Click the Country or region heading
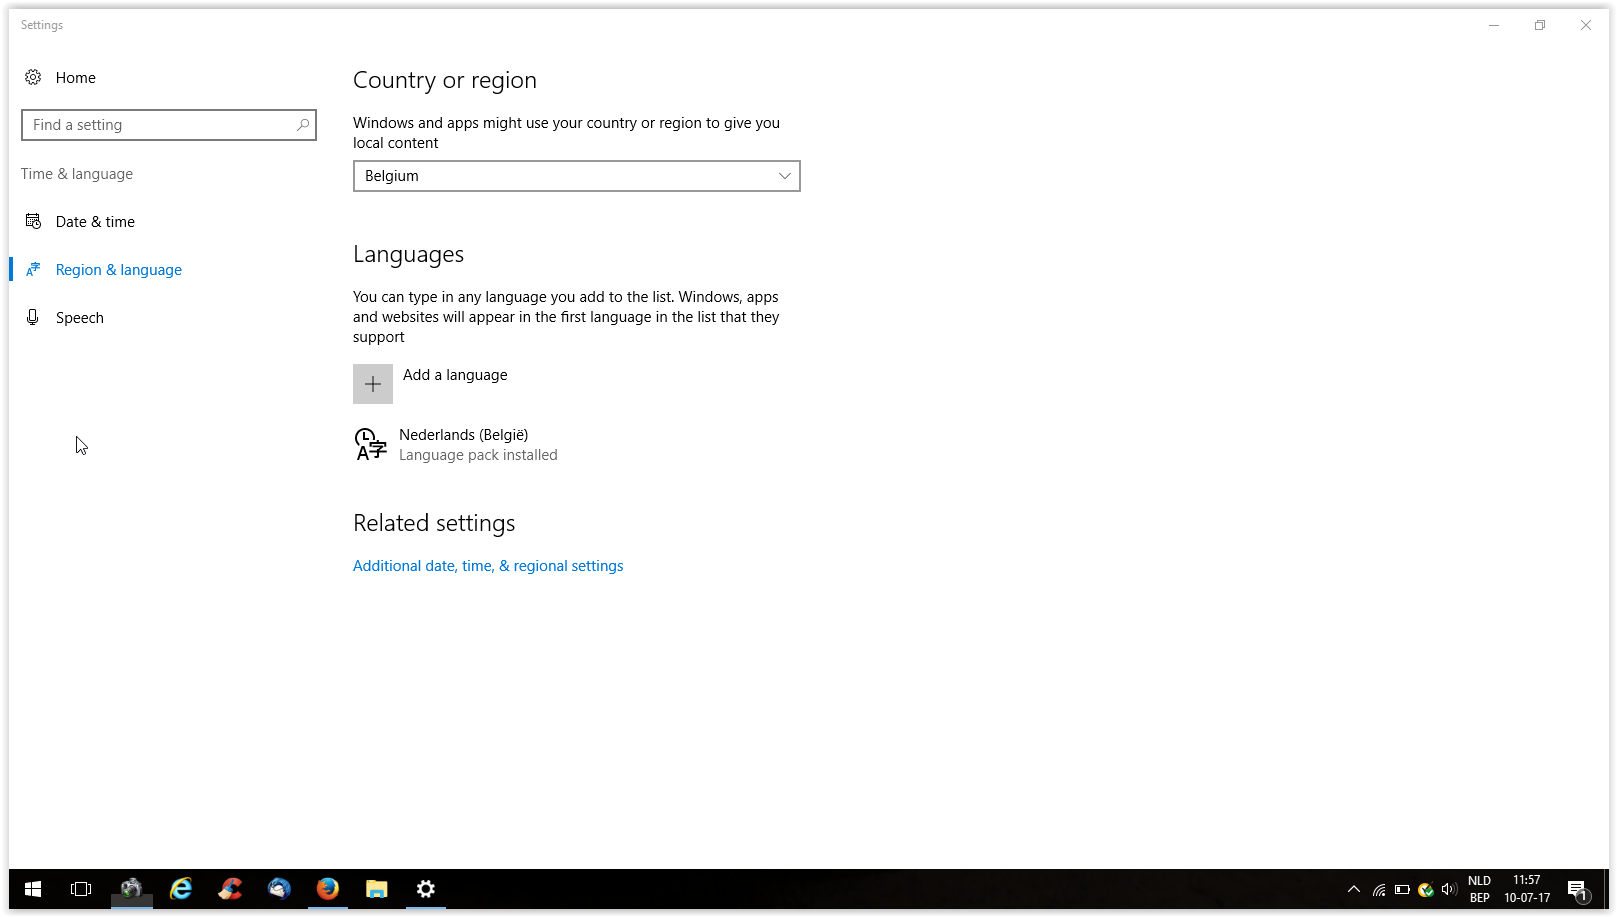1617x917 pixels. click(445, 80)
